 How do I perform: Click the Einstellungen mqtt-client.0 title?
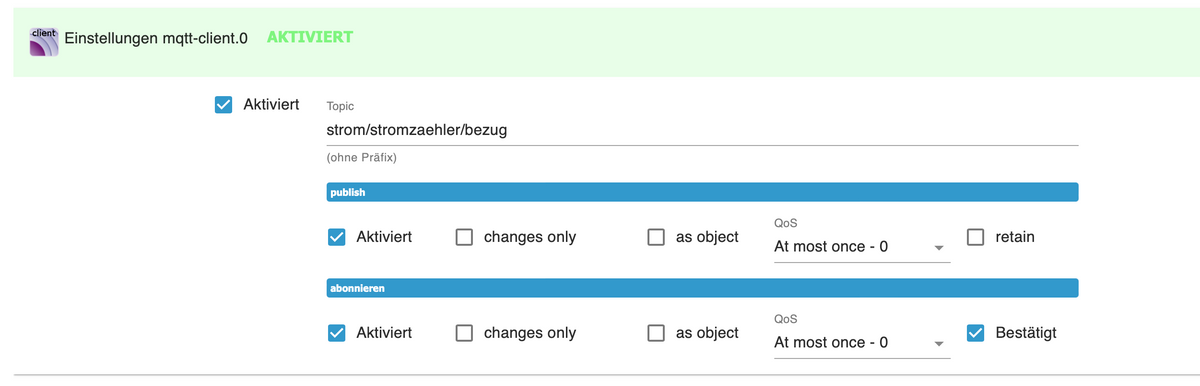[156, 41]
